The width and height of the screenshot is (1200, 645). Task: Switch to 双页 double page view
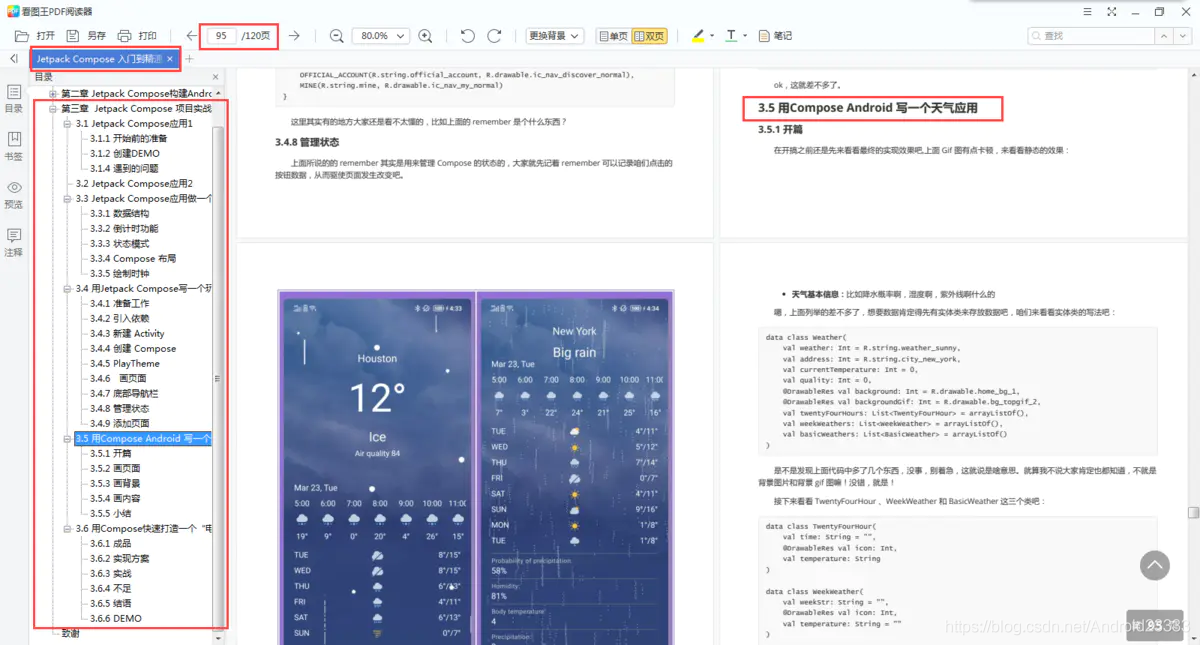(649, 35)
